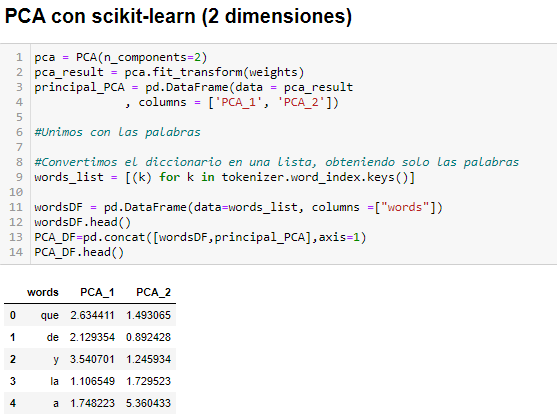The width and height of the screenshot is (557, 420).
Task: Click the wordsDF DataFrame creation line
Action: (x=238, y=207)
